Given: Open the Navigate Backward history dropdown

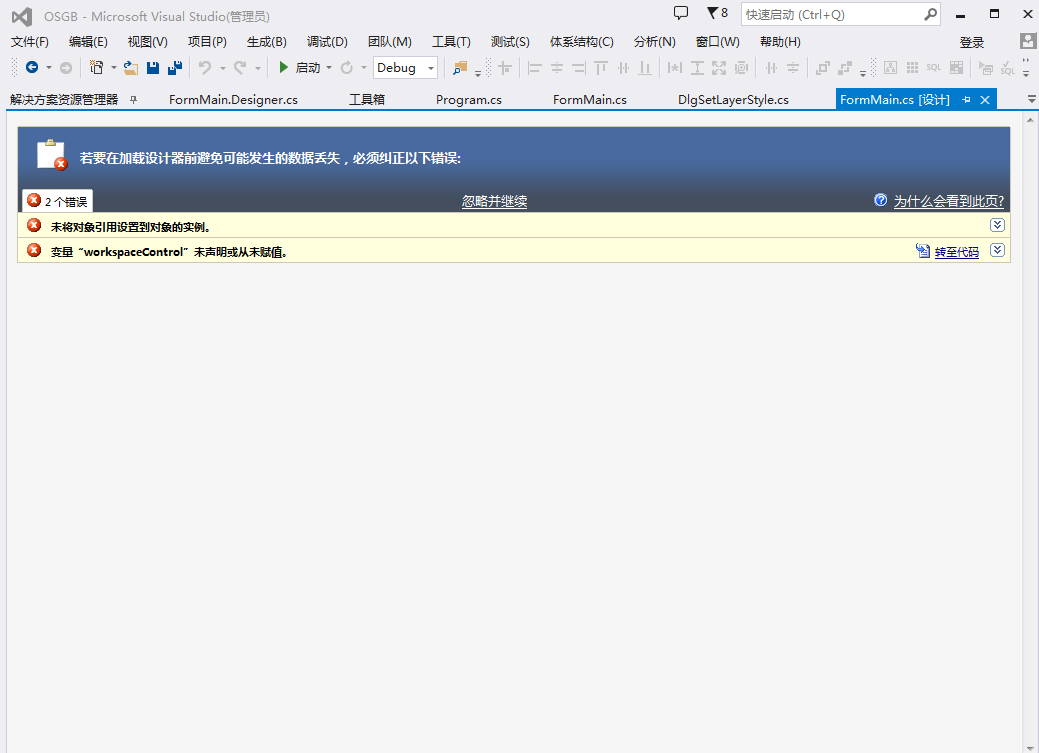Looking at the screenshot, I should (48, 68).
